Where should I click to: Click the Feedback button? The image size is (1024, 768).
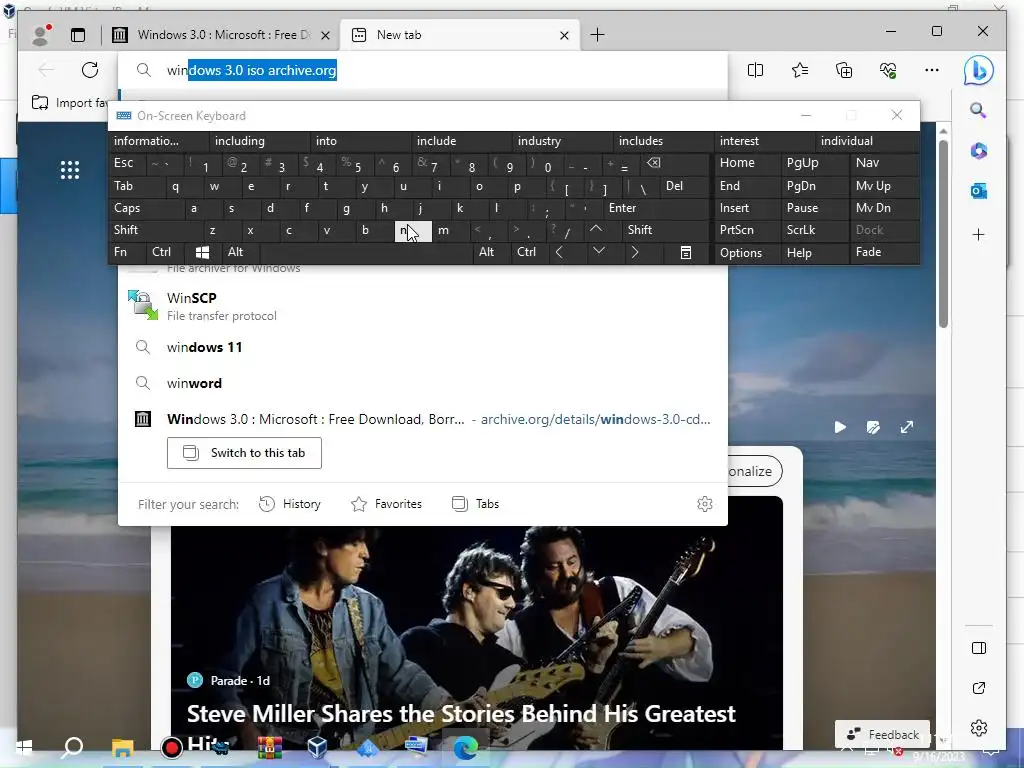882,734
